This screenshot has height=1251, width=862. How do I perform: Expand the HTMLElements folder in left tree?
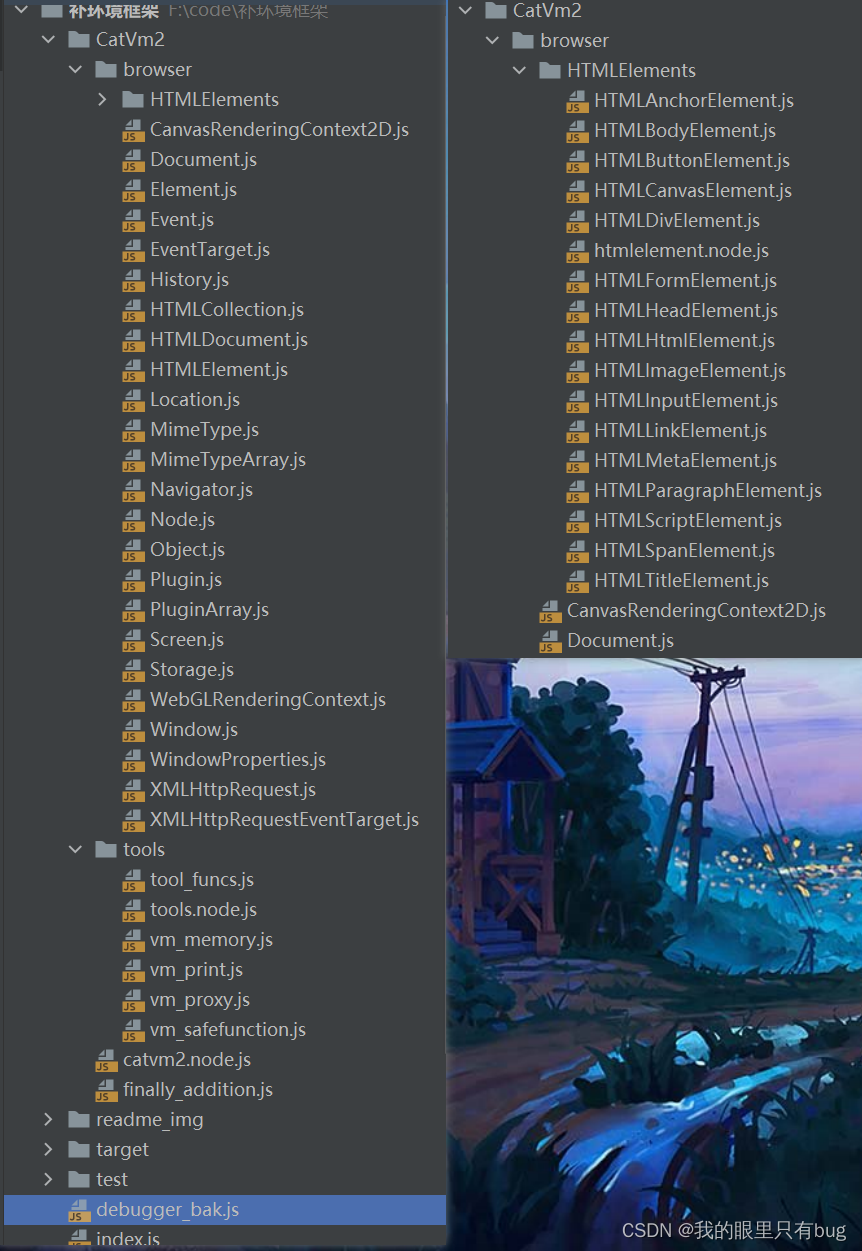103,100
